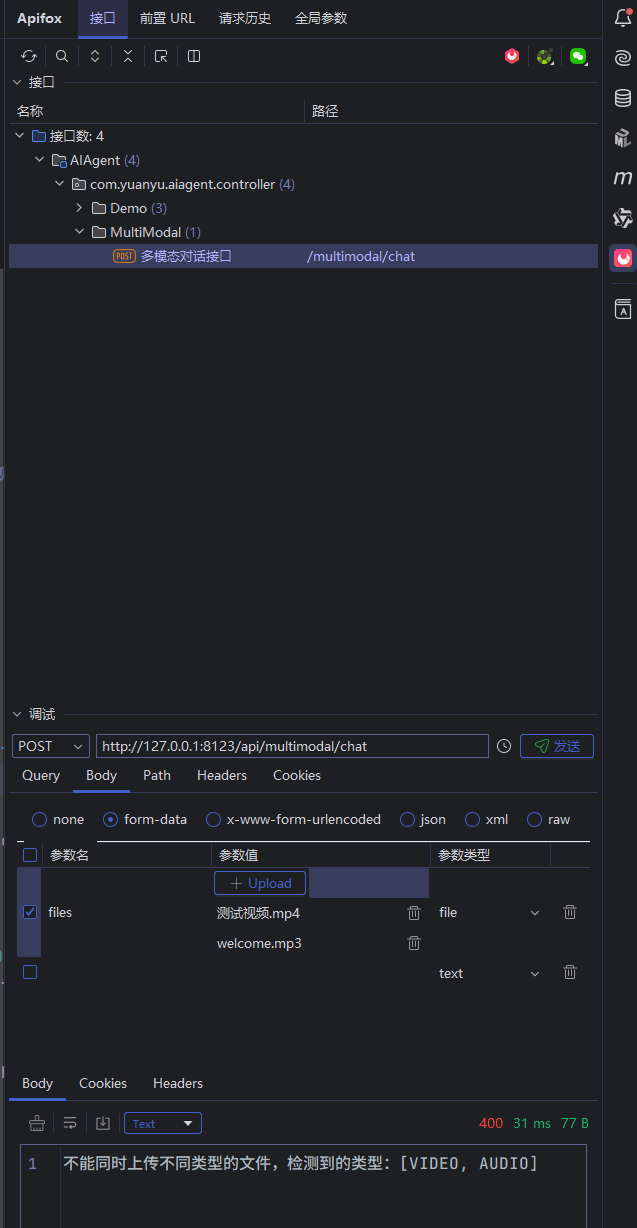Viewport: 637px width, 1228px height.
Task: Click the expand all tree icon
Action: 95,57
